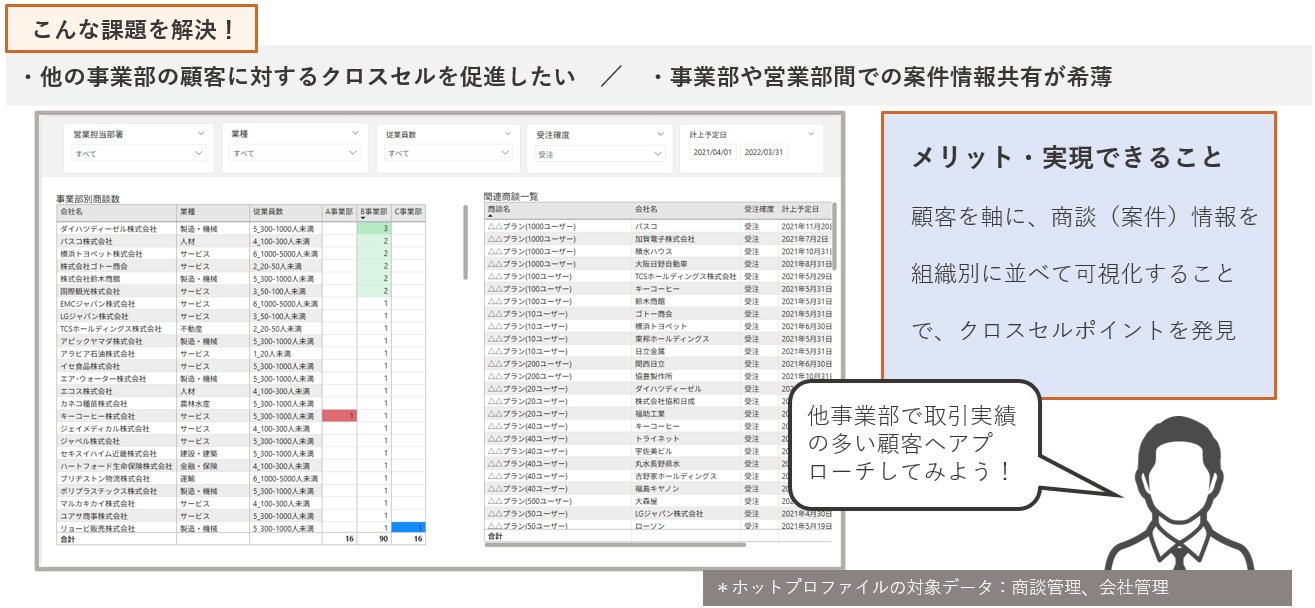Screen dimensions: 1315x608
Task: Sort by the 会社名 column in 事業部別商談数
Action: [x=116, y=212]
